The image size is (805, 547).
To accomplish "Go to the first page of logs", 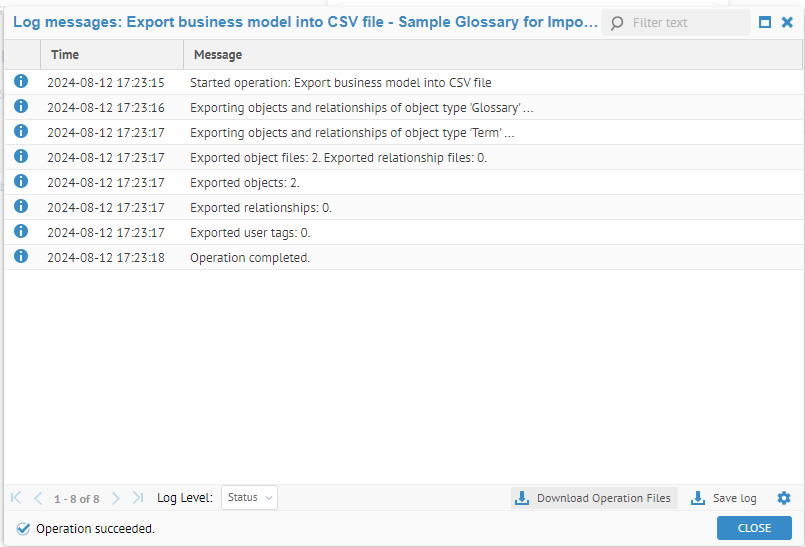I will [16, 498].
